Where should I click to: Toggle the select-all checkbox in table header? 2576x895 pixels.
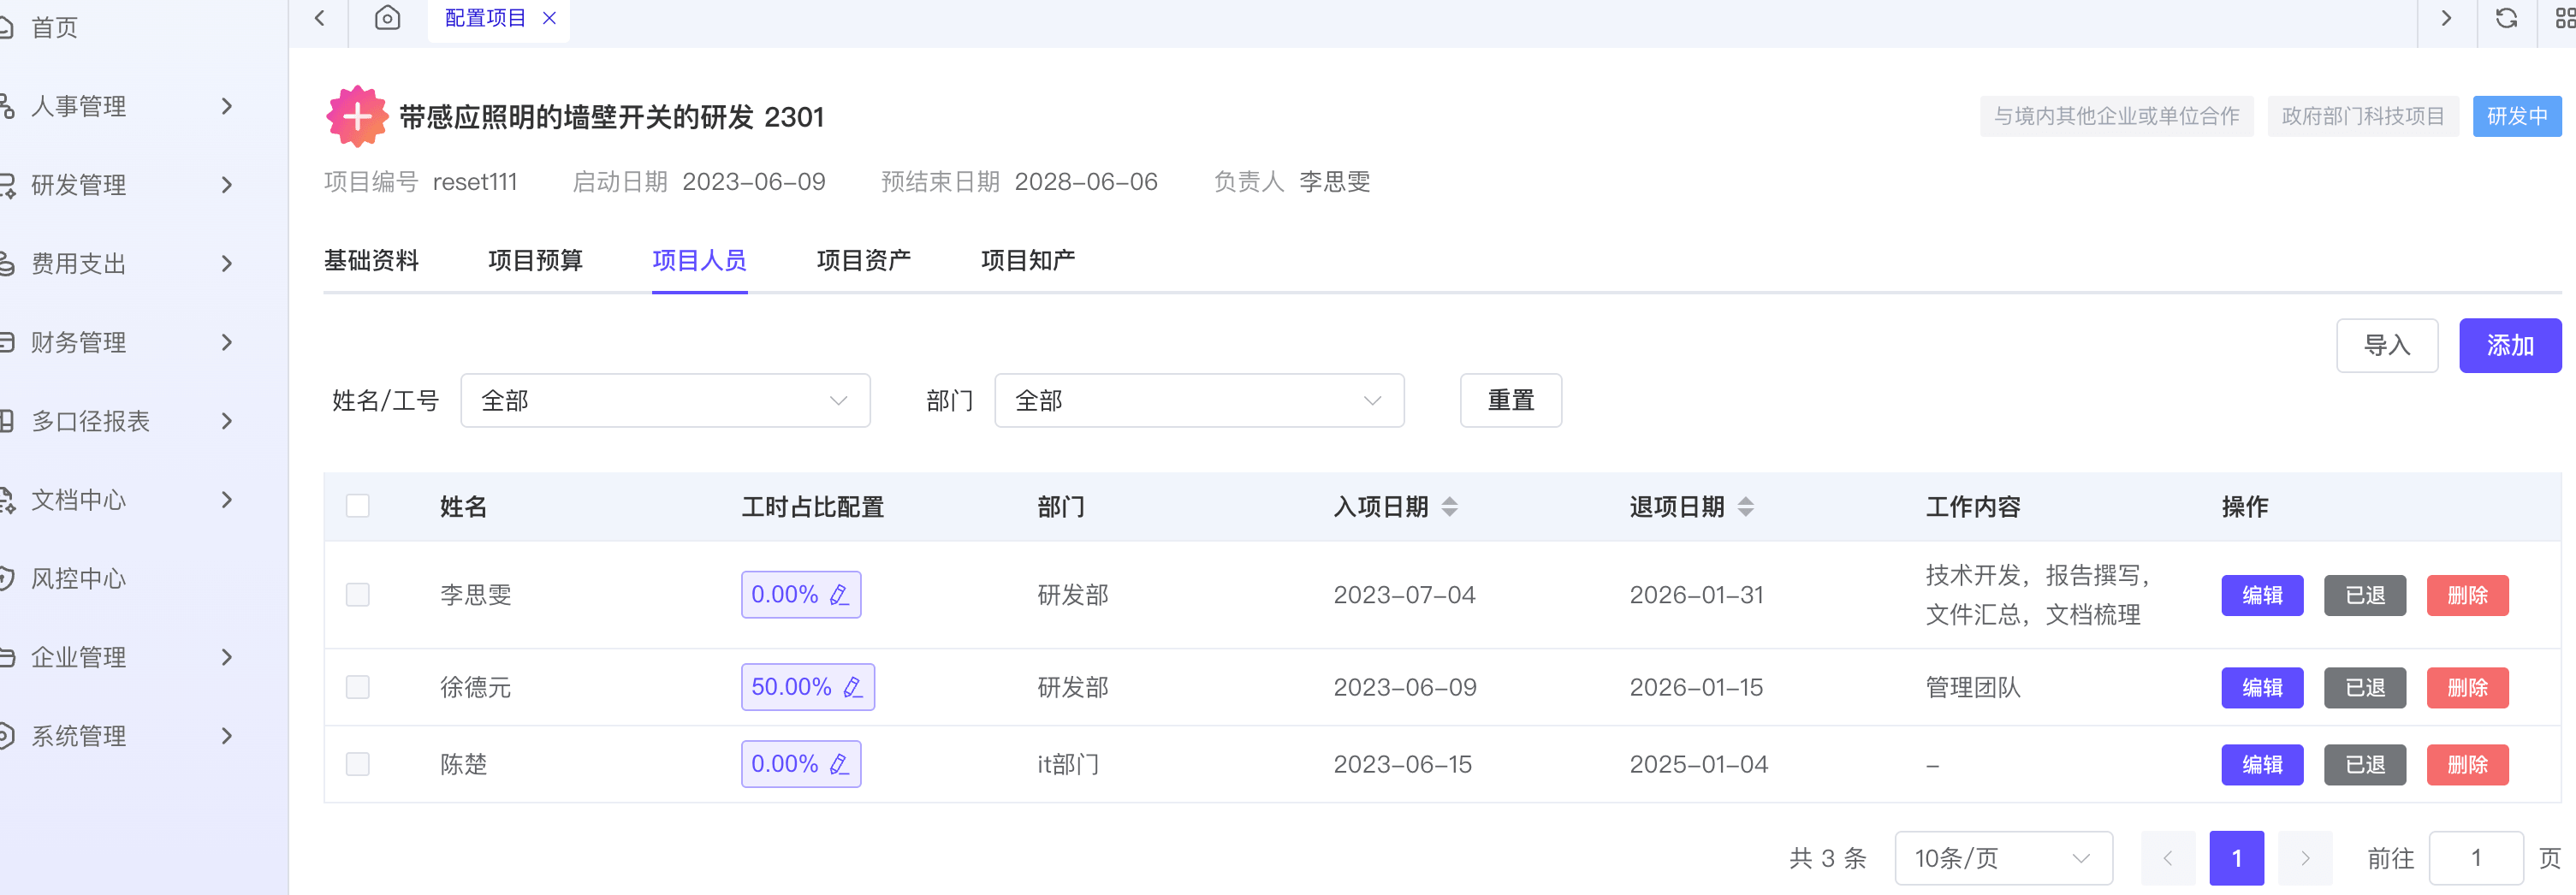pyautogui.click(x=357, y=506)
